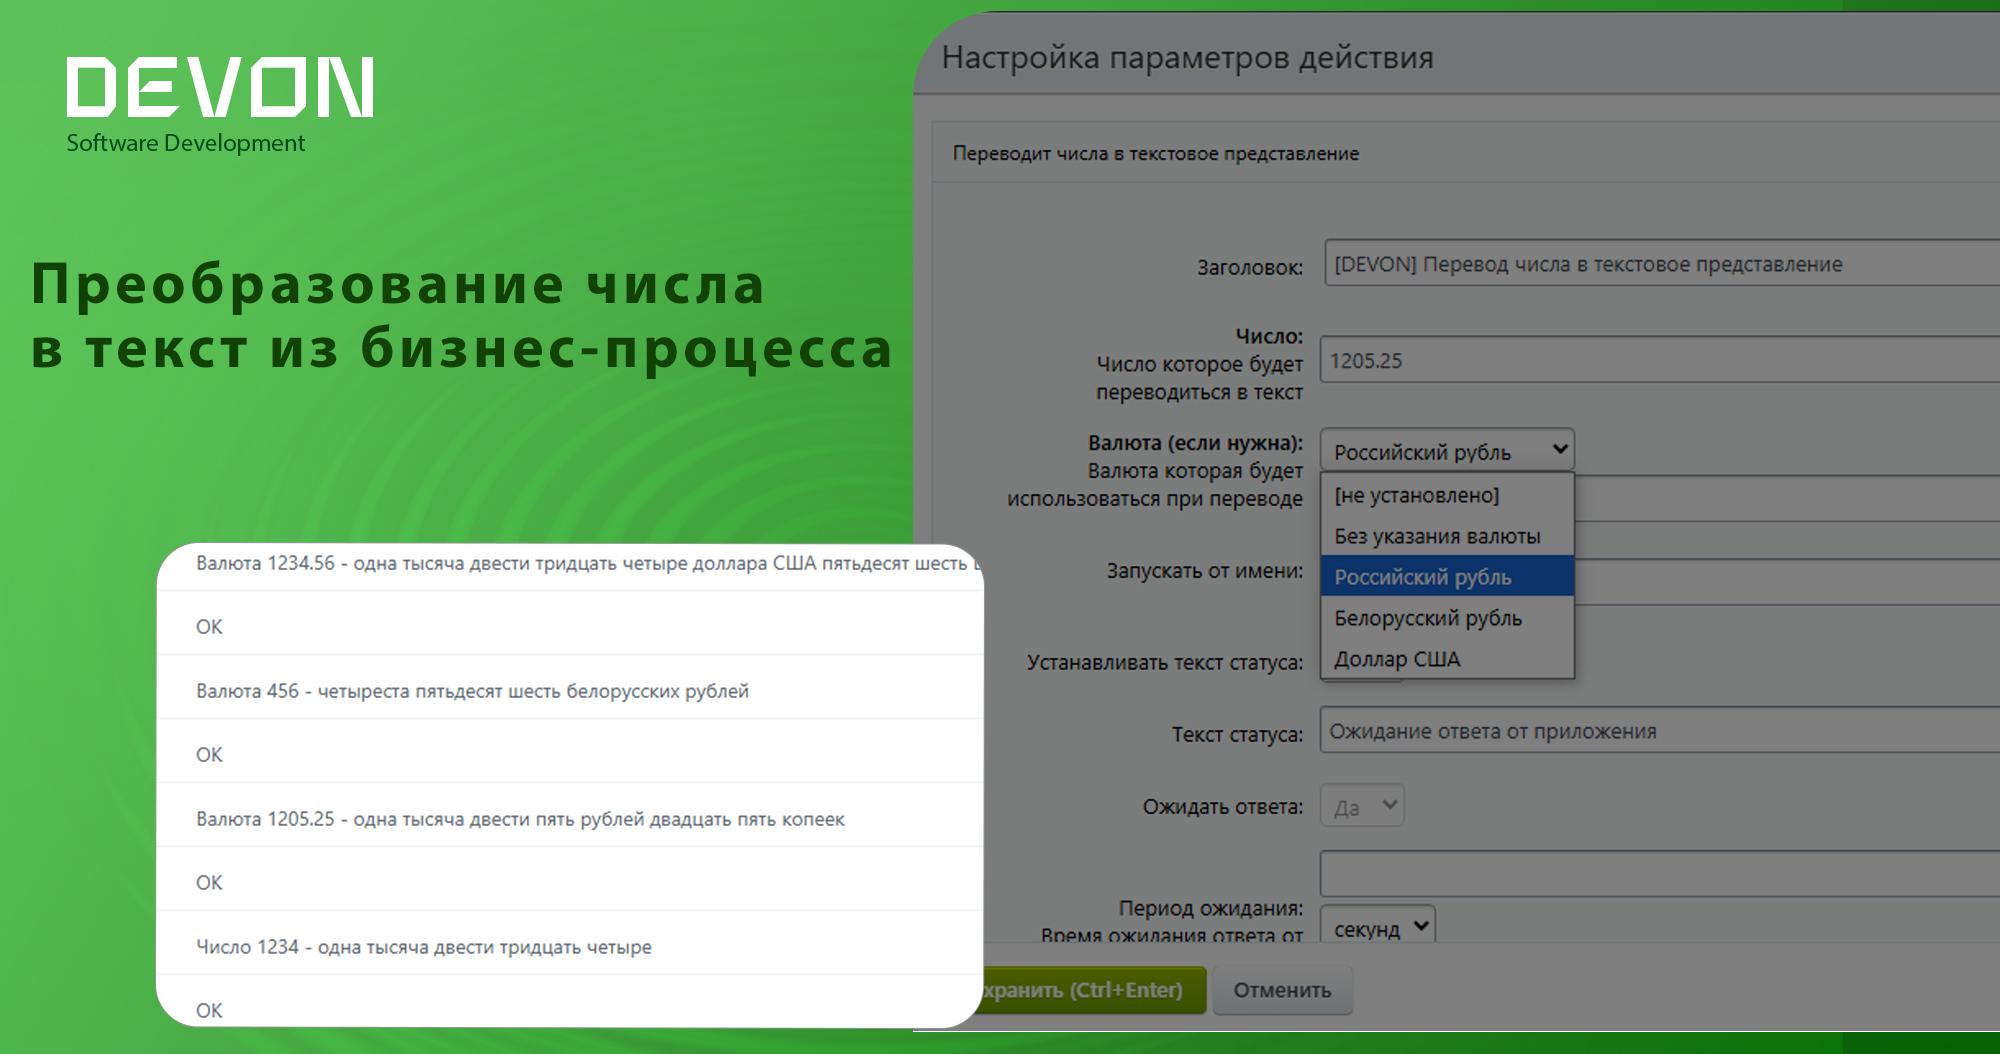The width and height of the screenshot is (2000, 1054).
Task: Click the Настройка параметров действия dialog title
Action: pos(1187,58)
